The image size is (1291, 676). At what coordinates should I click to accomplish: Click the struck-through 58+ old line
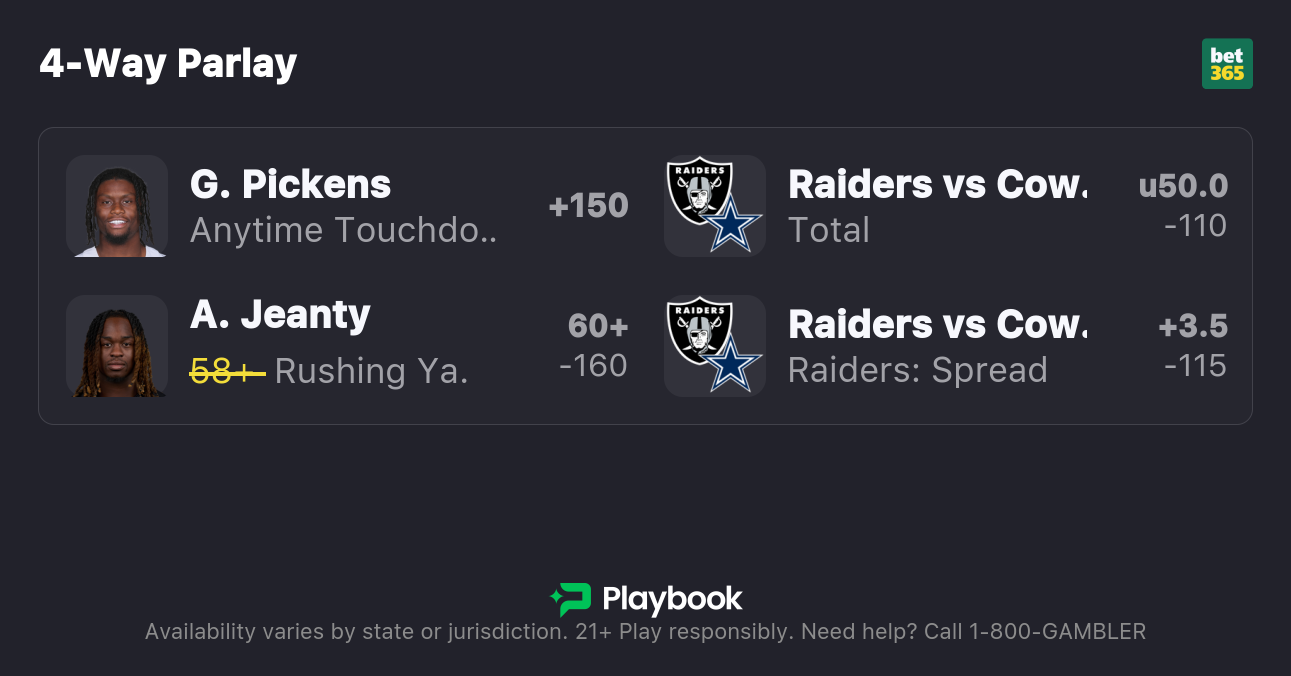point(227,371)
